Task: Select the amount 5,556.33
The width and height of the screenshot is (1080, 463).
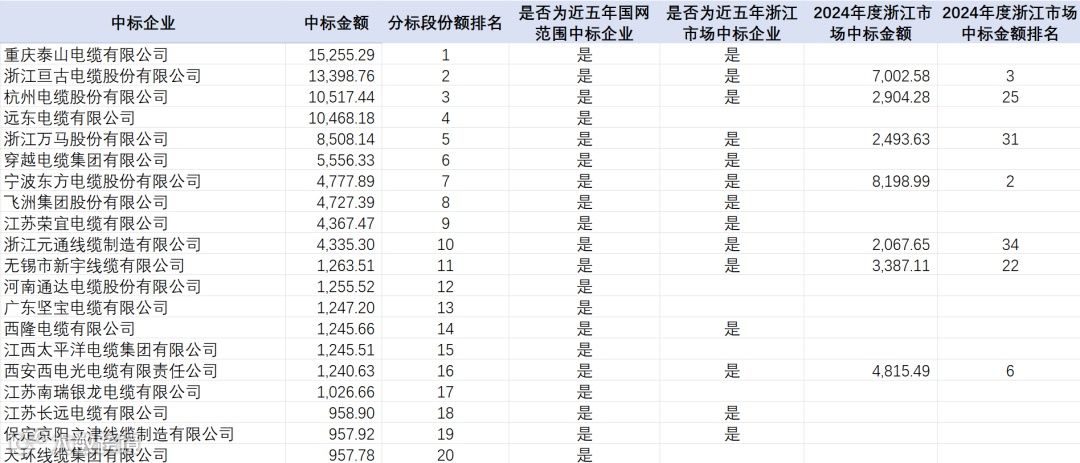Action: pos(346,161)
